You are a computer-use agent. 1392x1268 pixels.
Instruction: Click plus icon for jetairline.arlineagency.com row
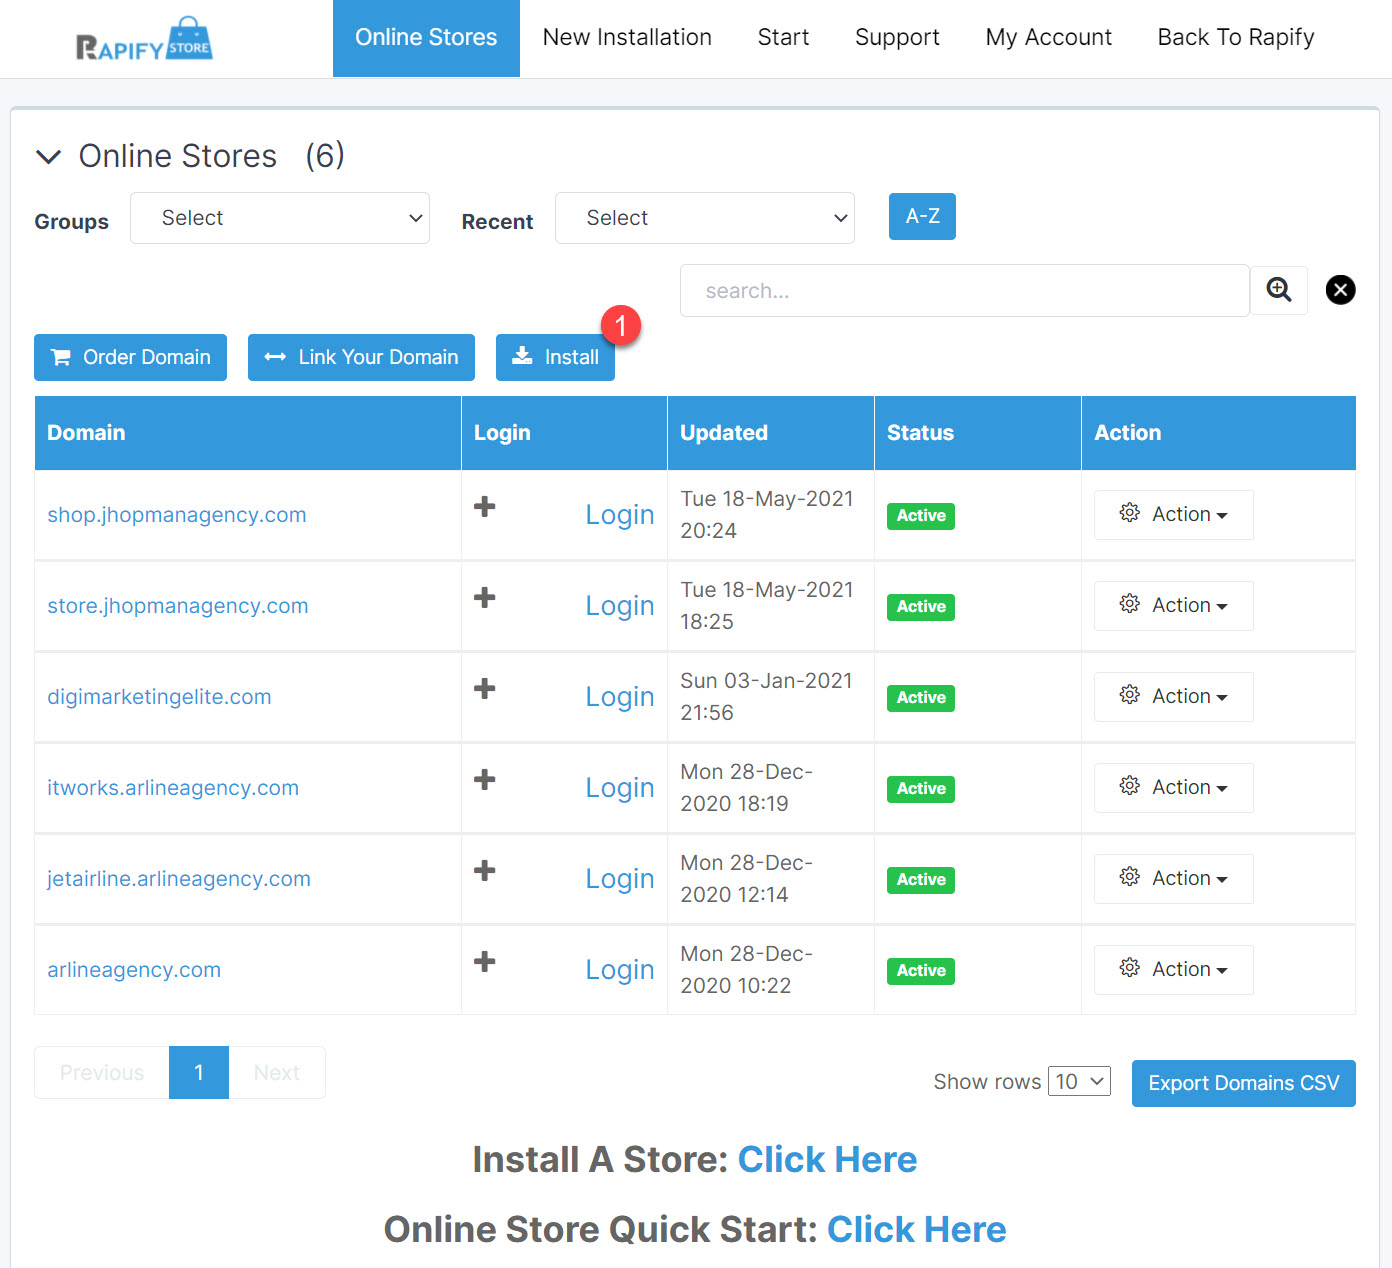(485, 871)
